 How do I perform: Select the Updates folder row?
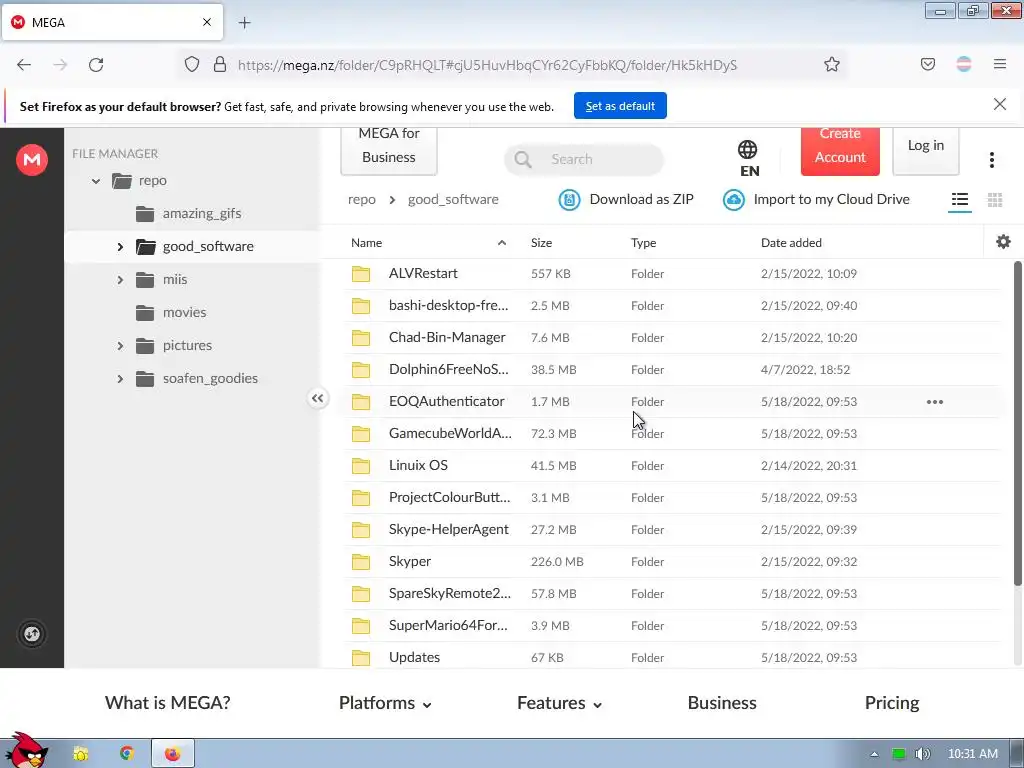click(x=672, y=656)
